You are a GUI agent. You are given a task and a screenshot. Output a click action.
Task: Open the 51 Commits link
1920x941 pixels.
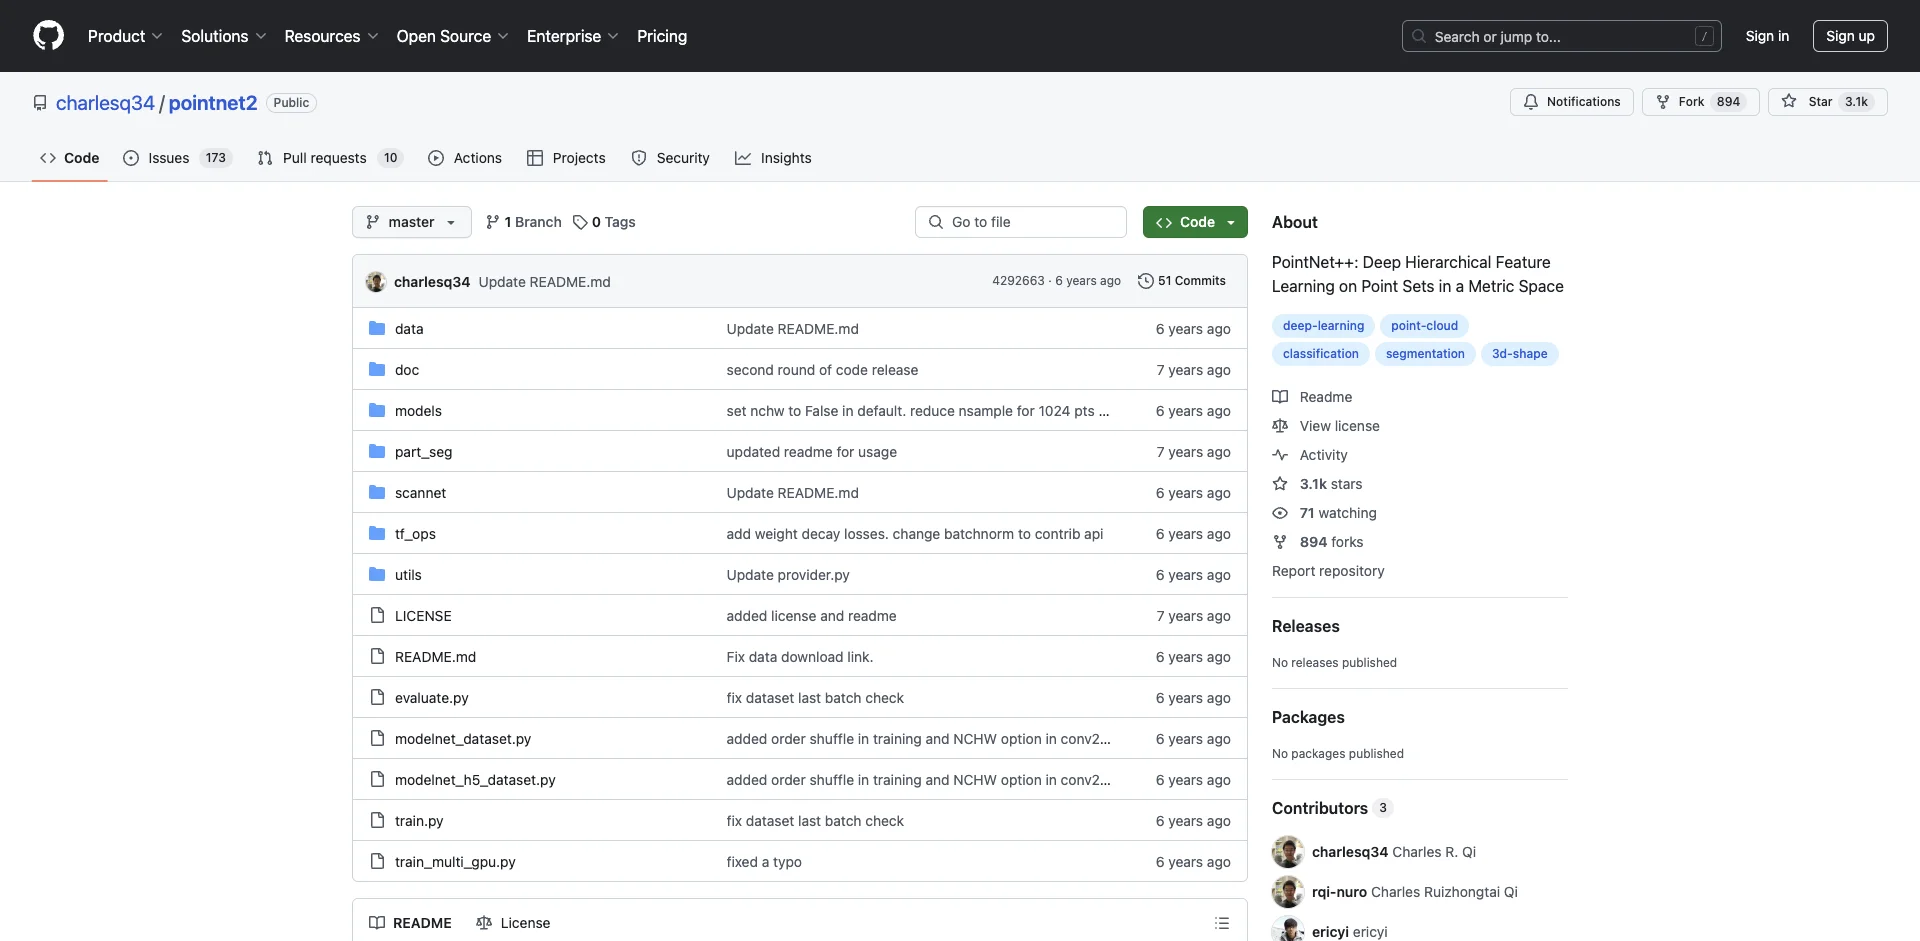(x=1182, y=281)
